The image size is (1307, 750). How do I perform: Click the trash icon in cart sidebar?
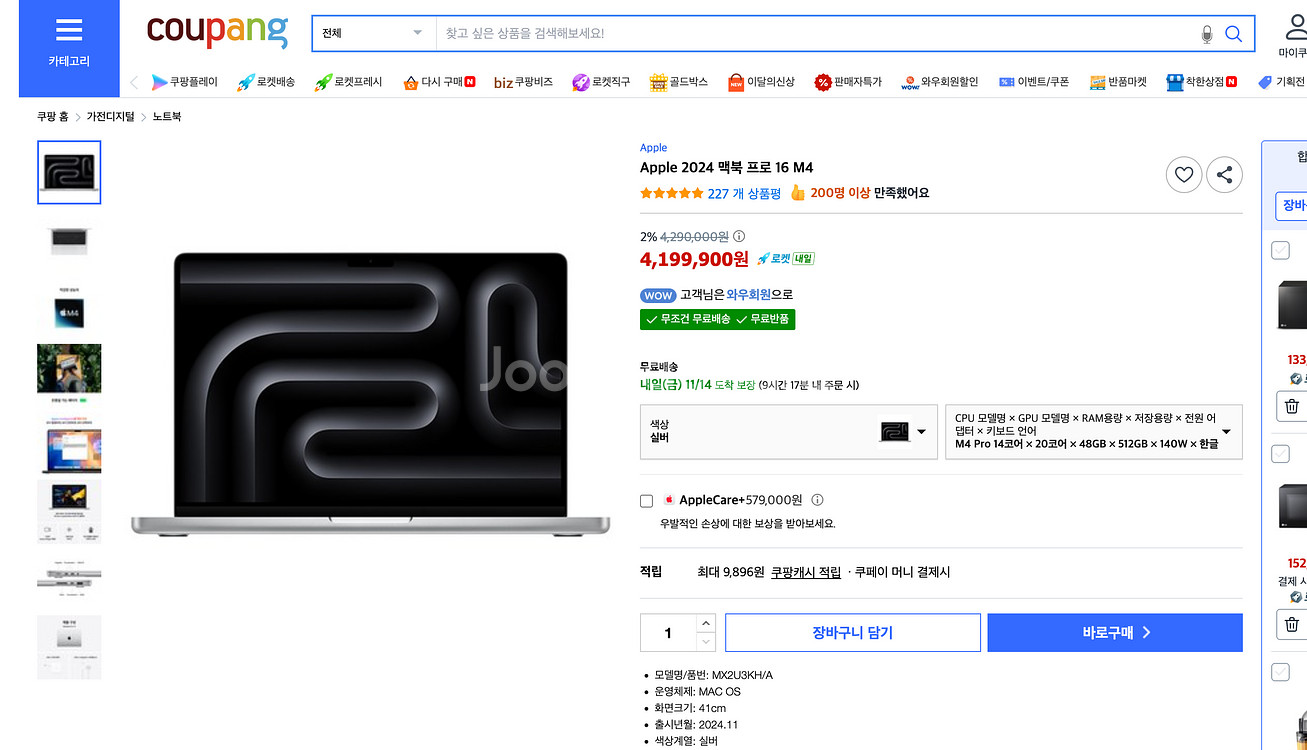[1292, 406]
